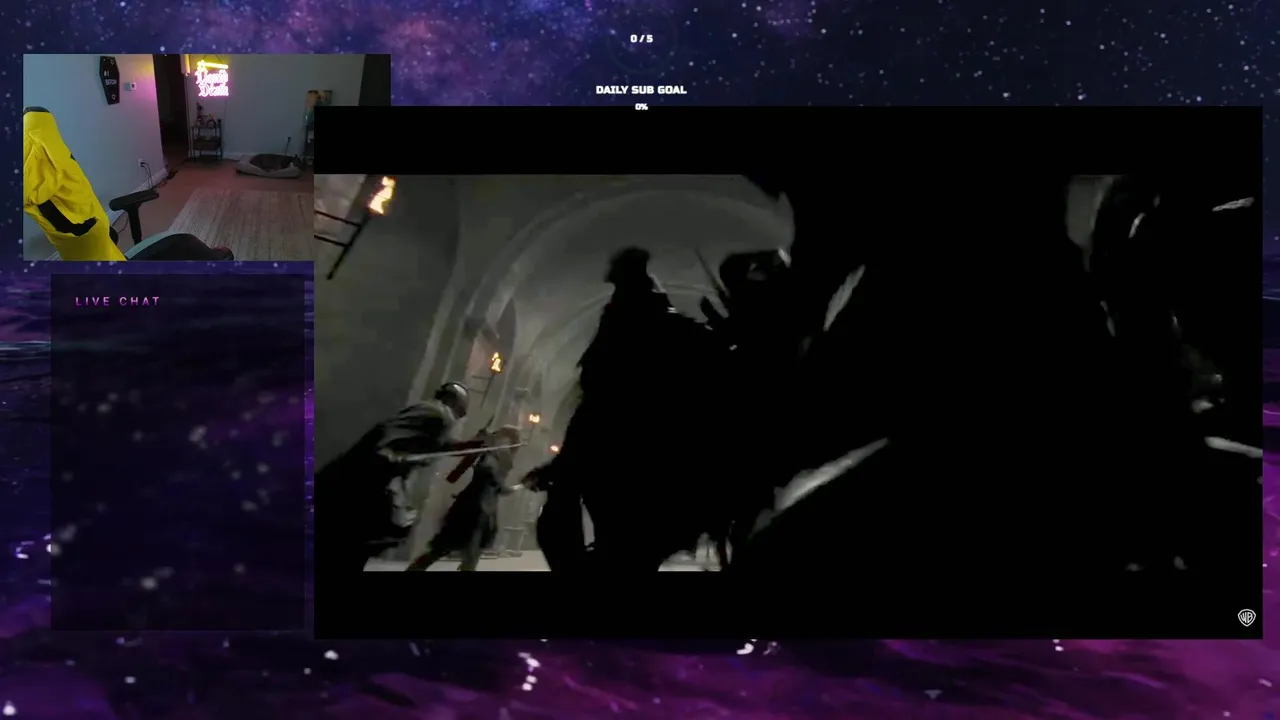Click the 0 / 5 sub counter
The image size is (1280, 720).
click(x=641, y=39)
